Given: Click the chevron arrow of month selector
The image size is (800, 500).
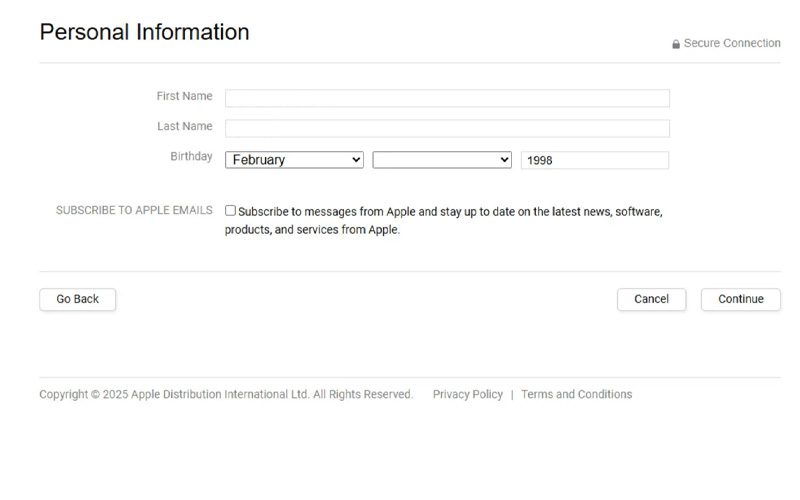Looking at the screenshot, I should tap(356, 160).
